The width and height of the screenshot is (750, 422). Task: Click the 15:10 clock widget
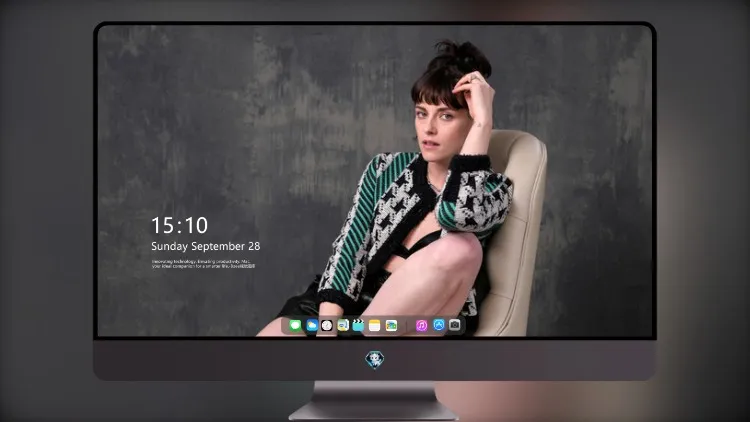[x=179, y=225]
